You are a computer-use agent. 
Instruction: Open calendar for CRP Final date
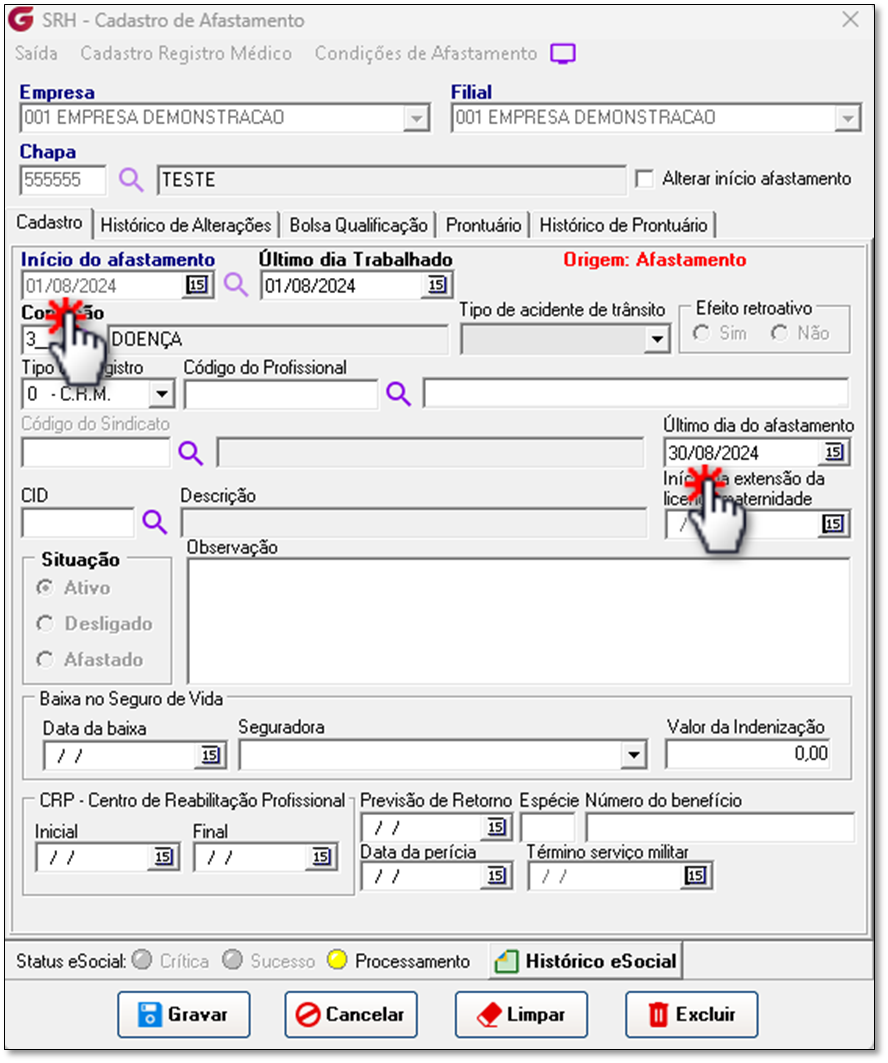coord(321,857)
